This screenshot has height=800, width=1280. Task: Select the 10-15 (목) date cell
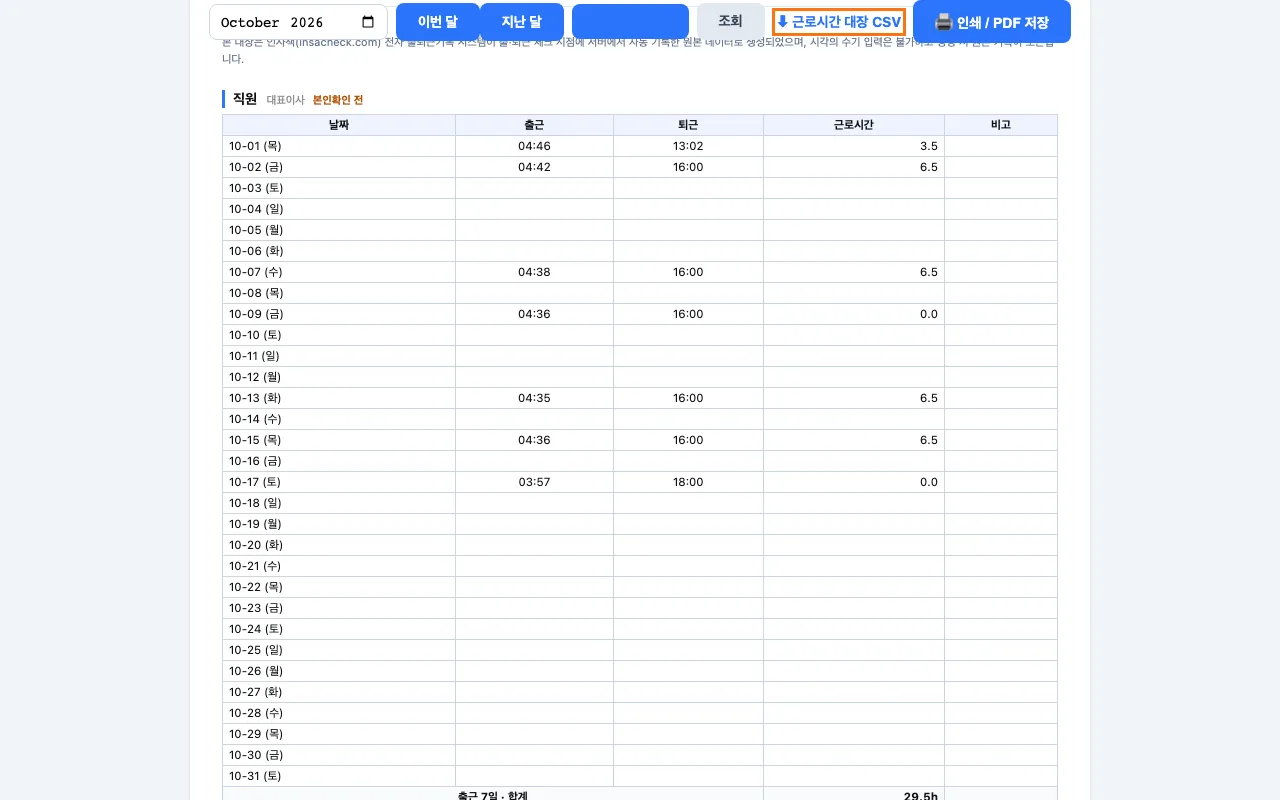[339, 440]
